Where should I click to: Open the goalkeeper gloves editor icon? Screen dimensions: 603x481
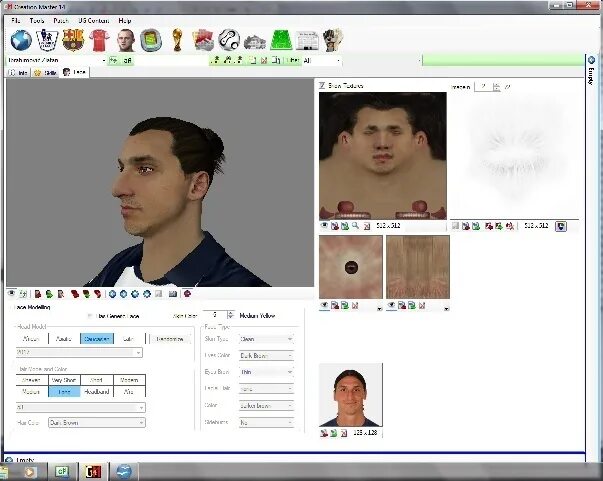click(333, 40)
